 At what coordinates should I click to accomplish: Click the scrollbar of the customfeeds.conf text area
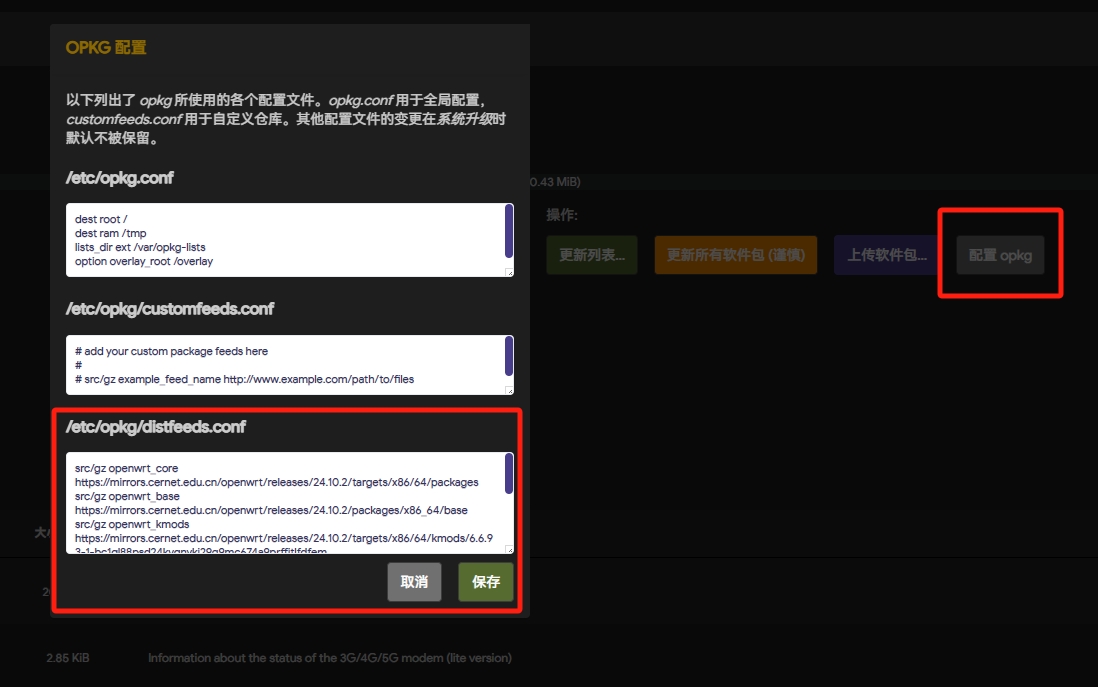click(509, 356)
